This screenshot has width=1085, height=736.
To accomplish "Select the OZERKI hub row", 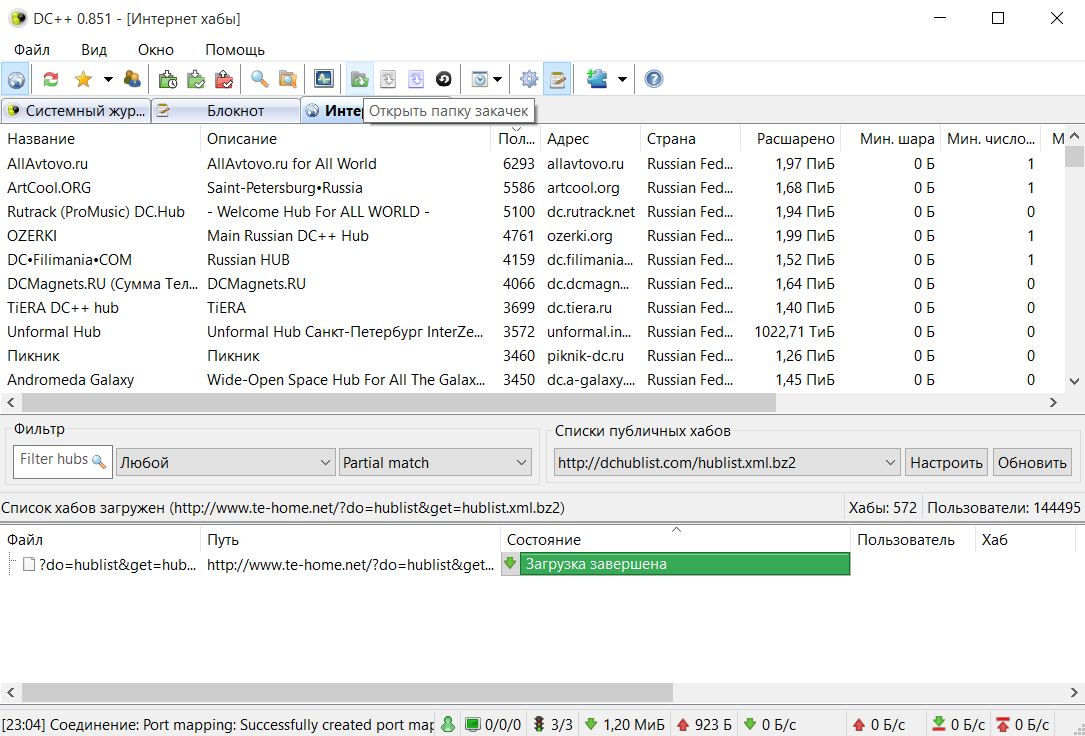I will [531, 236].
